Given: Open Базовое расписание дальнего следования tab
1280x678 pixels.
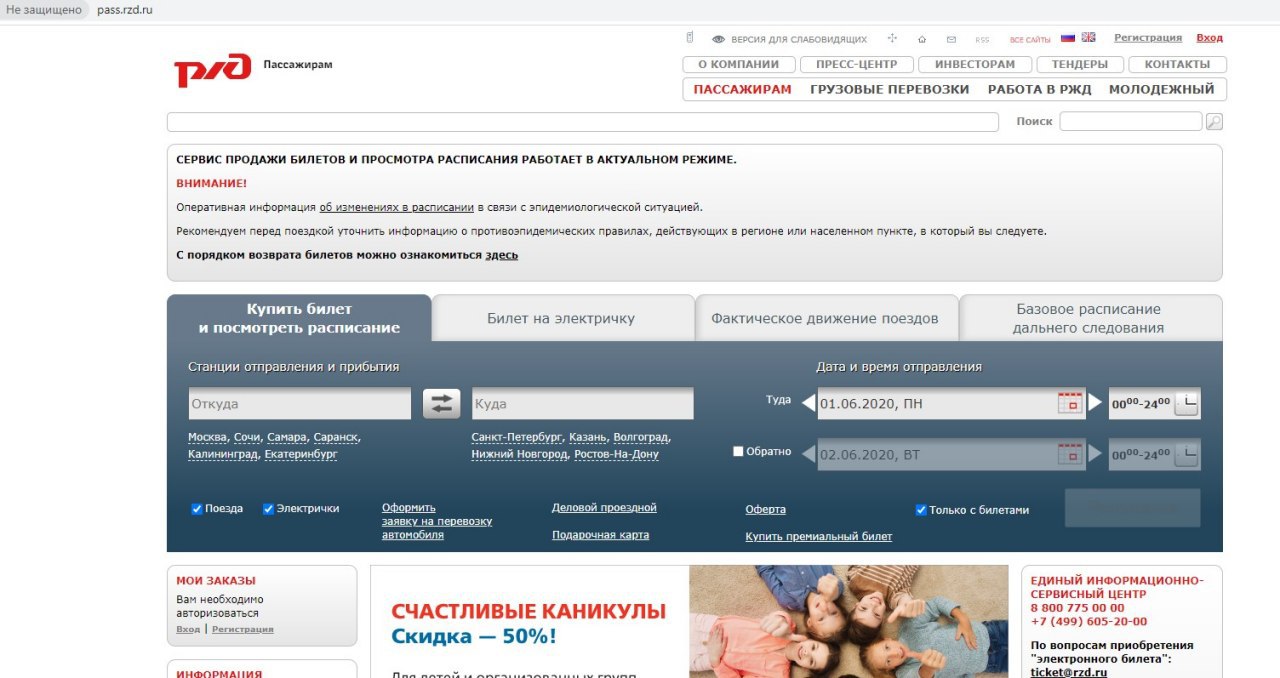Looking at the screenshot, I should pyautogui.click(x=1089, y=318).
